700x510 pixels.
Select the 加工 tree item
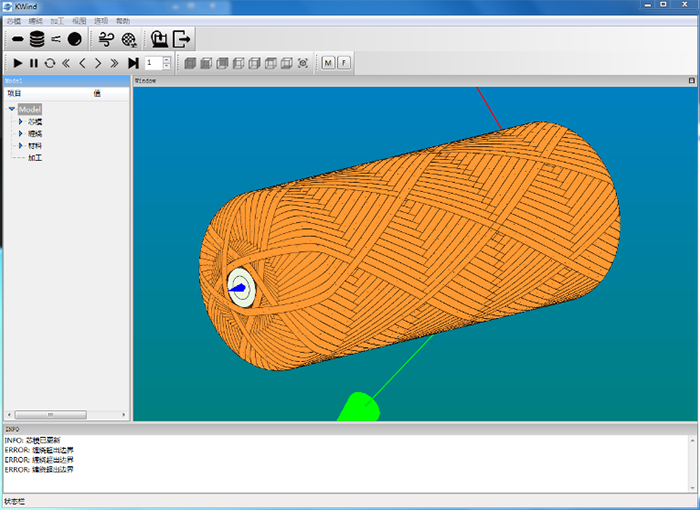35,158
